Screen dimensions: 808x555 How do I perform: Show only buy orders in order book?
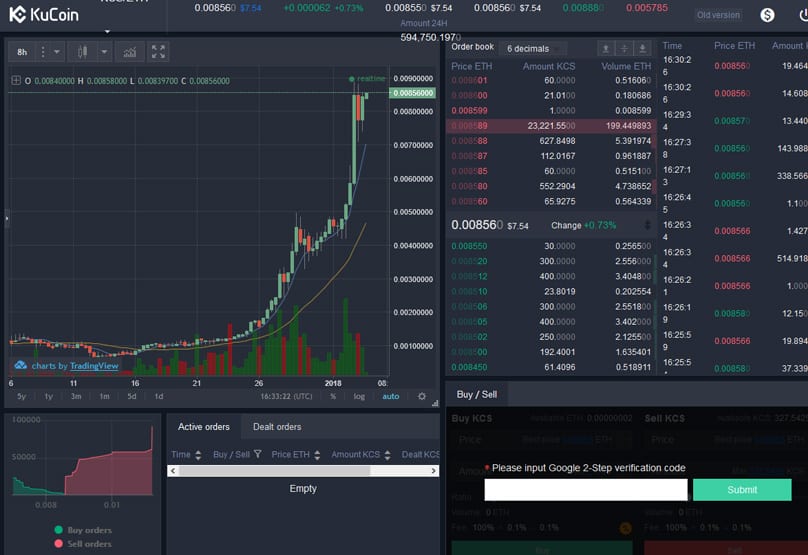tap(642, 48)
